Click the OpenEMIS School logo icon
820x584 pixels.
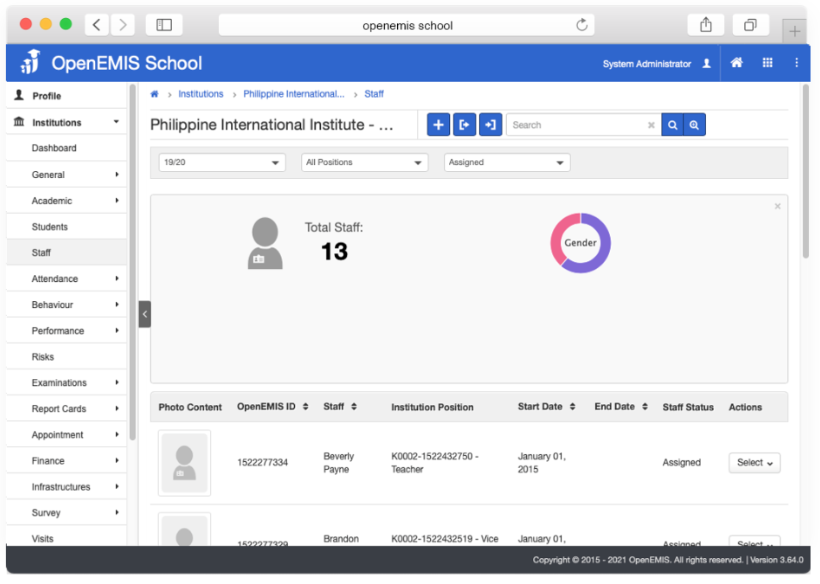(x=30, y=62)
